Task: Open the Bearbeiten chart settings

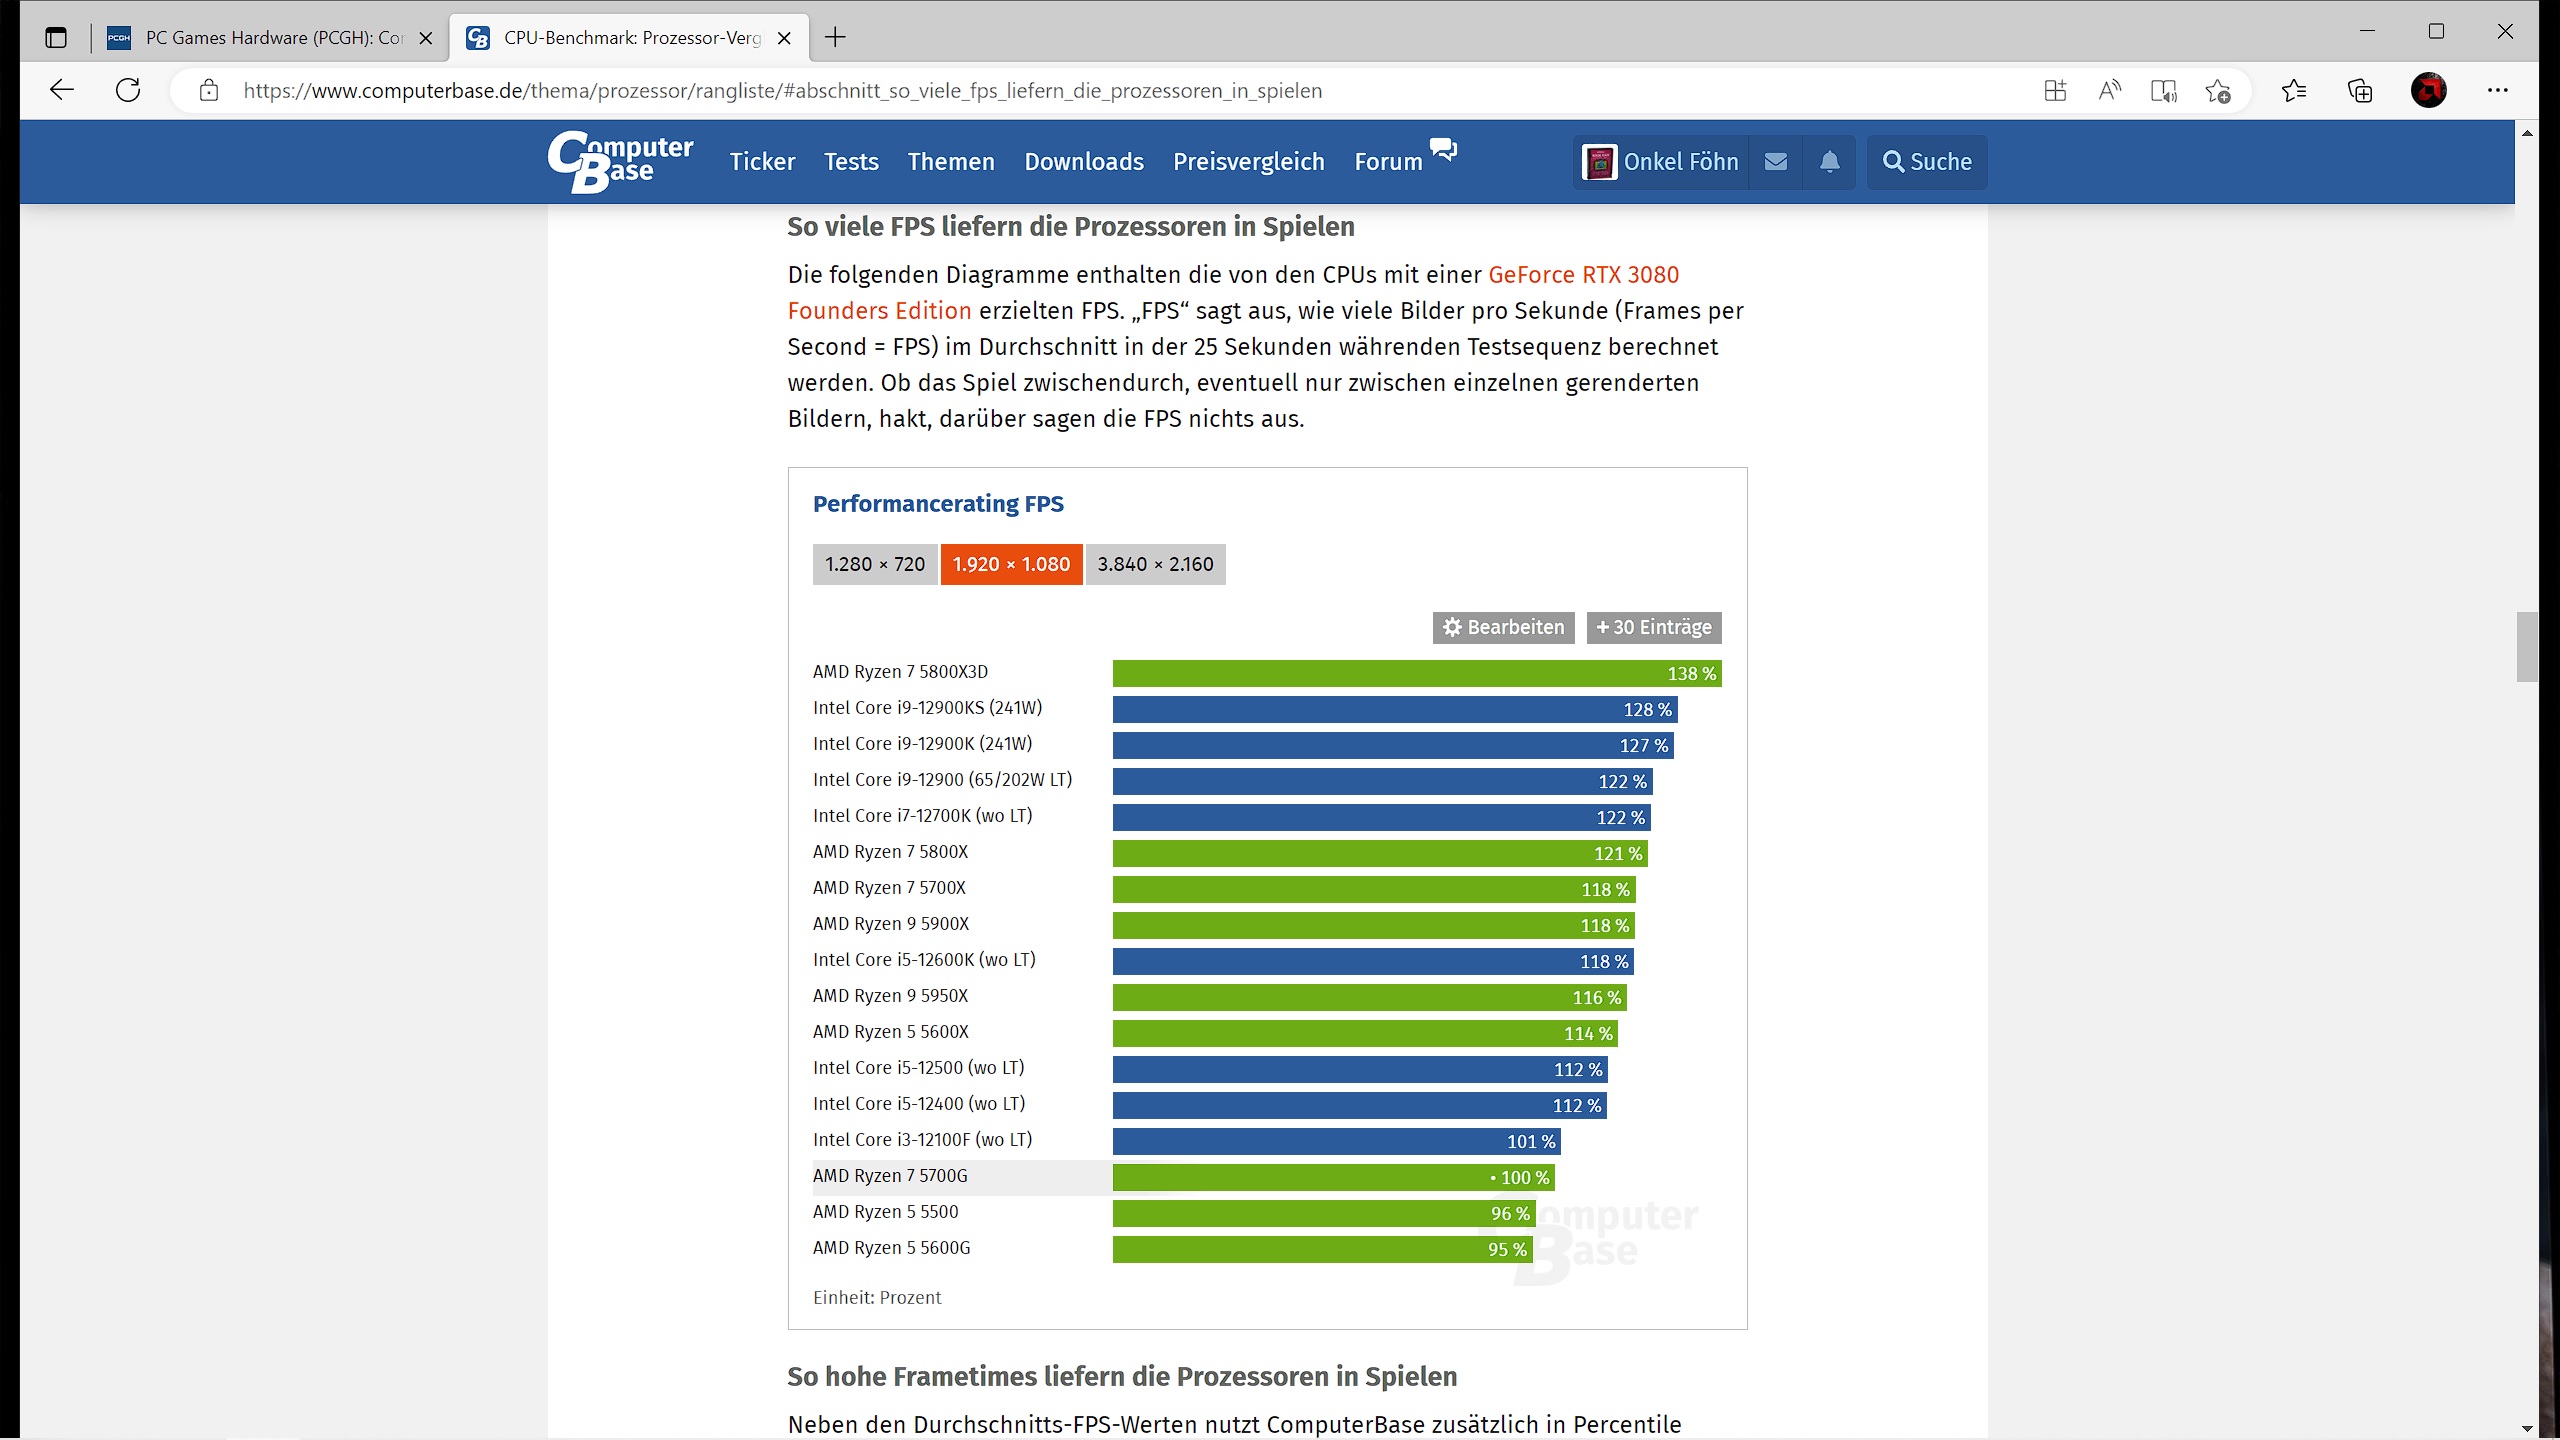Action: coord(1503,627)
